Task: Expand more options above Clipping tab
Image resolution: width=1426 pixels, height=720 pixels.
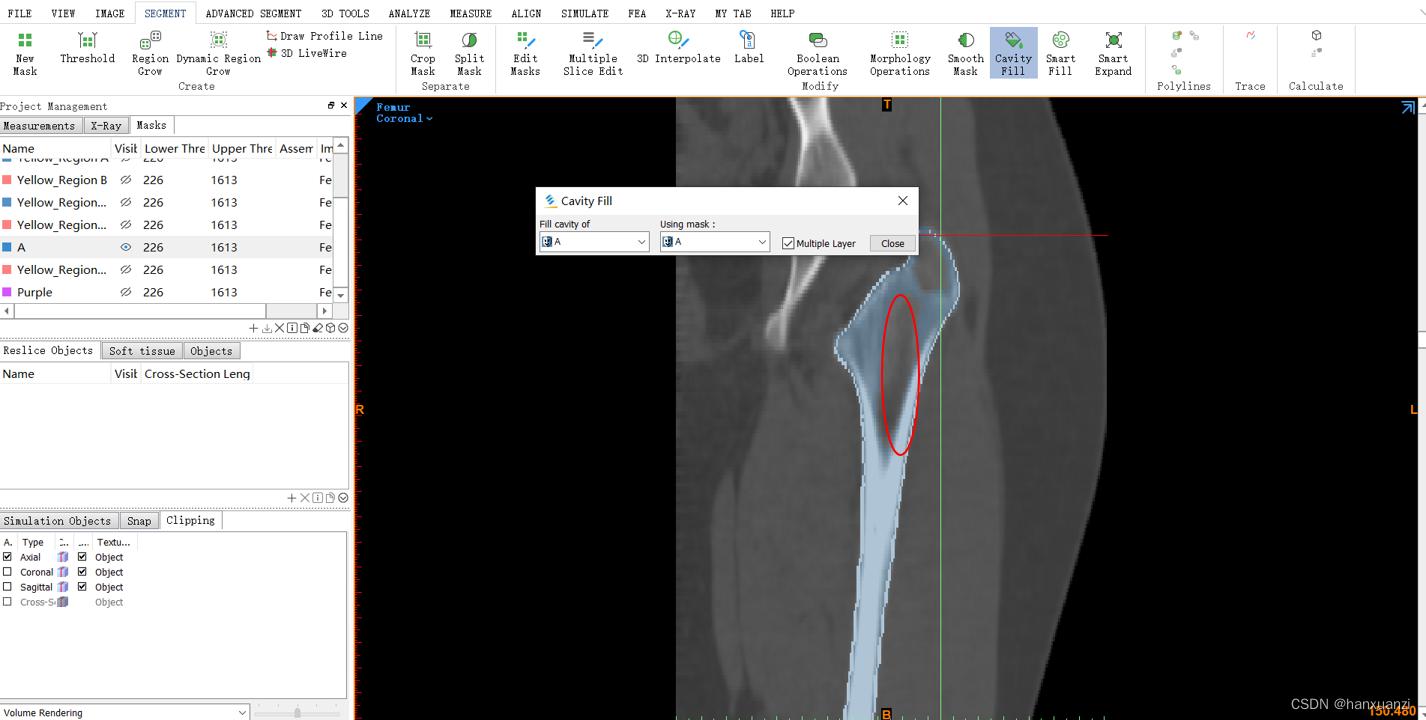Action: [x=343, y=498]
